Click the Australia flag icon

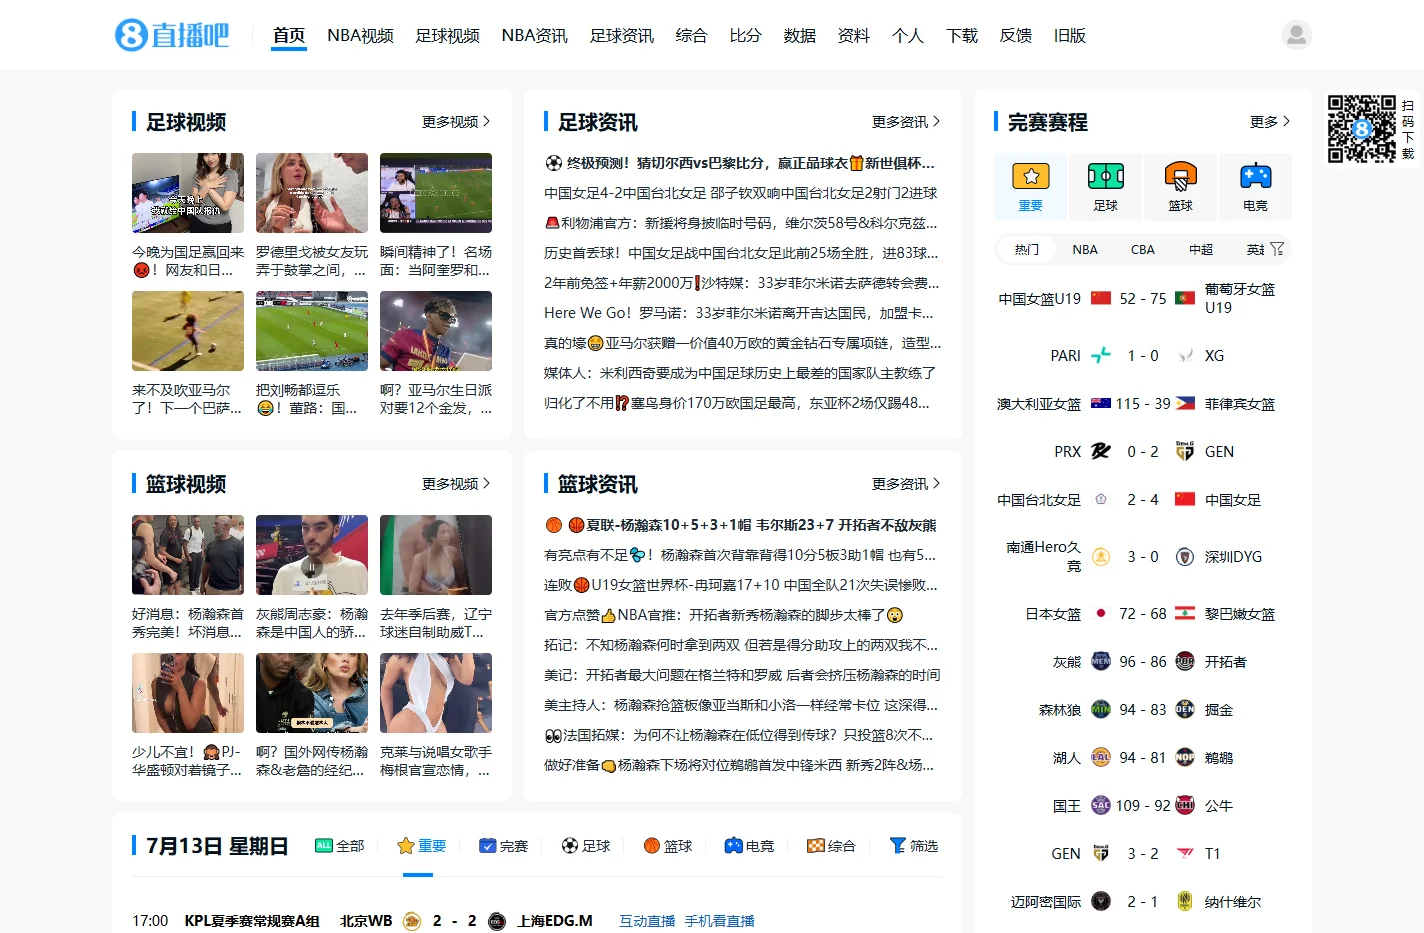pos(1101,403)
